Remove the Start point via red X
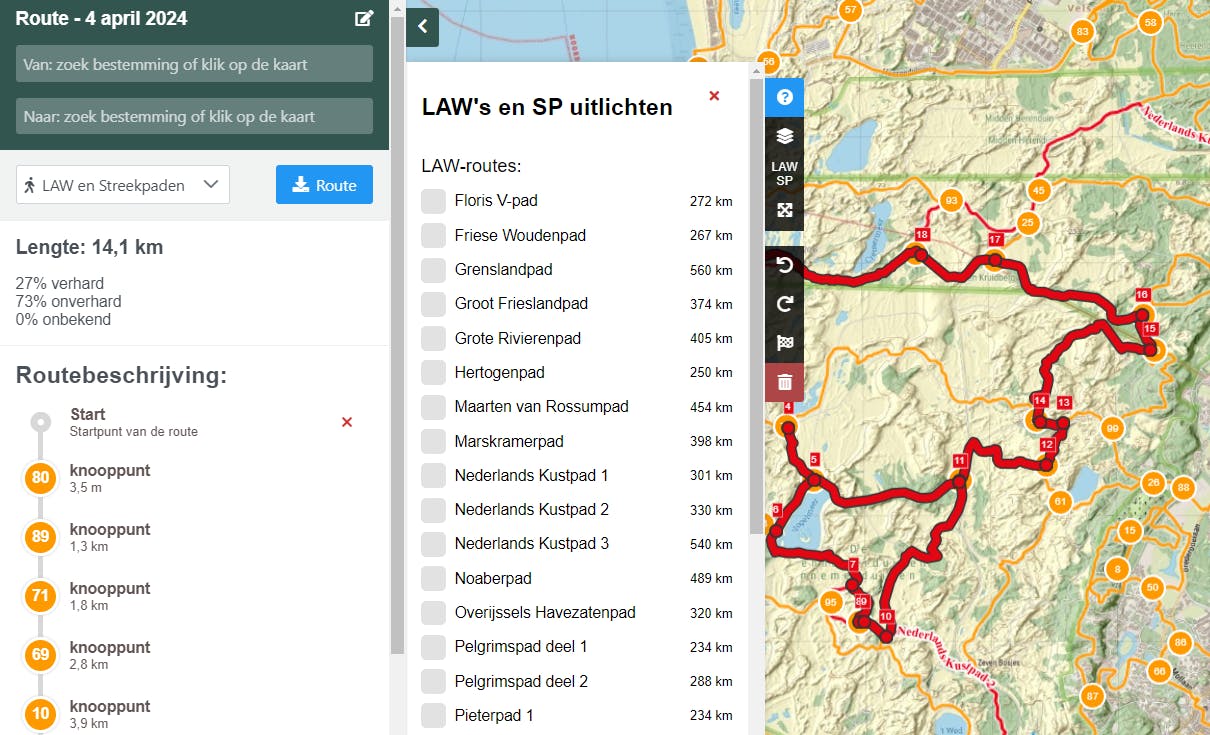Viewport: 1210px width, 735px height. (x=346, y=422)
